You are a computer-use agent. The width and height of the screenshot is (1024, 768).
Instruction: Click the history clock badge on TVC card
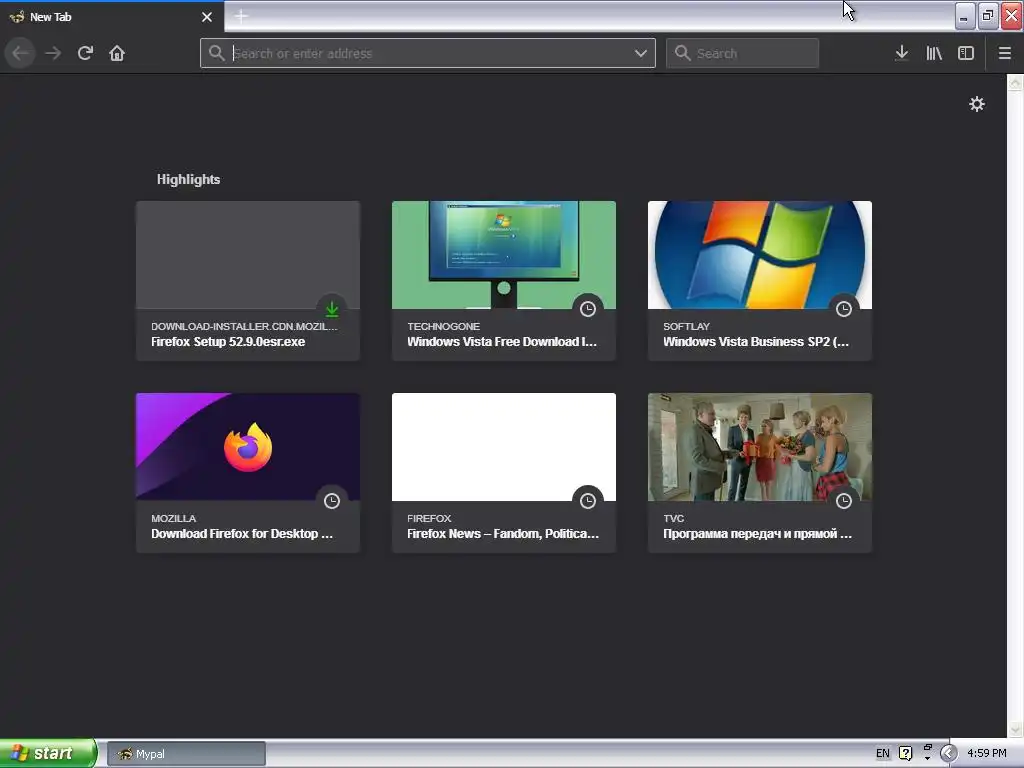pos(844,500)
